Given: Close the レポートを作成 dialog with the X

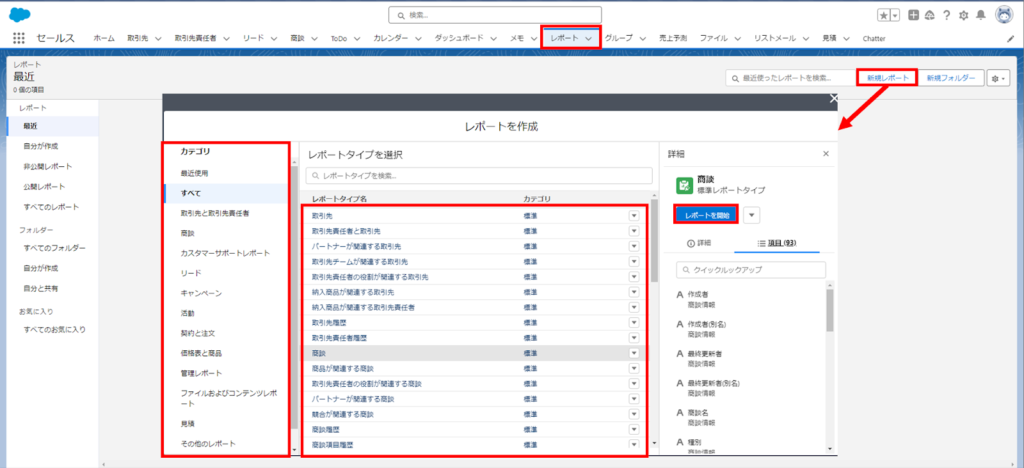Looking at the screenshot, I should coord(833,99).
